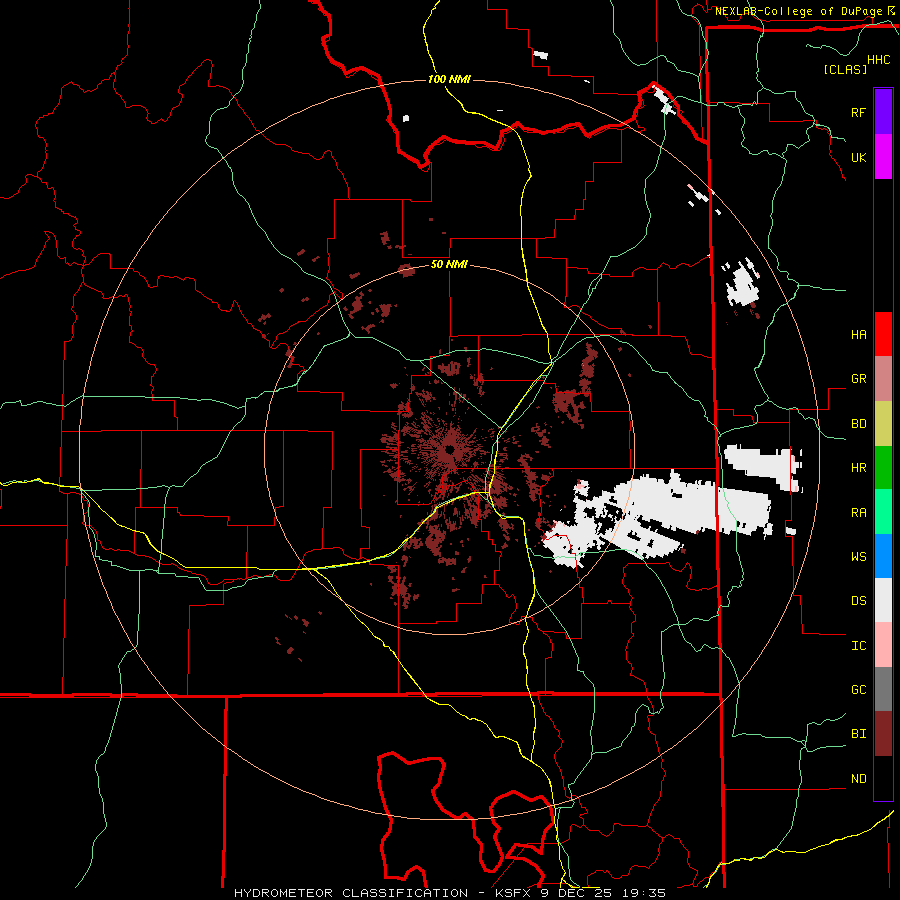Select the GR legend color block
Viewport: 900px width, 900px height.
[x=883, y=378]
